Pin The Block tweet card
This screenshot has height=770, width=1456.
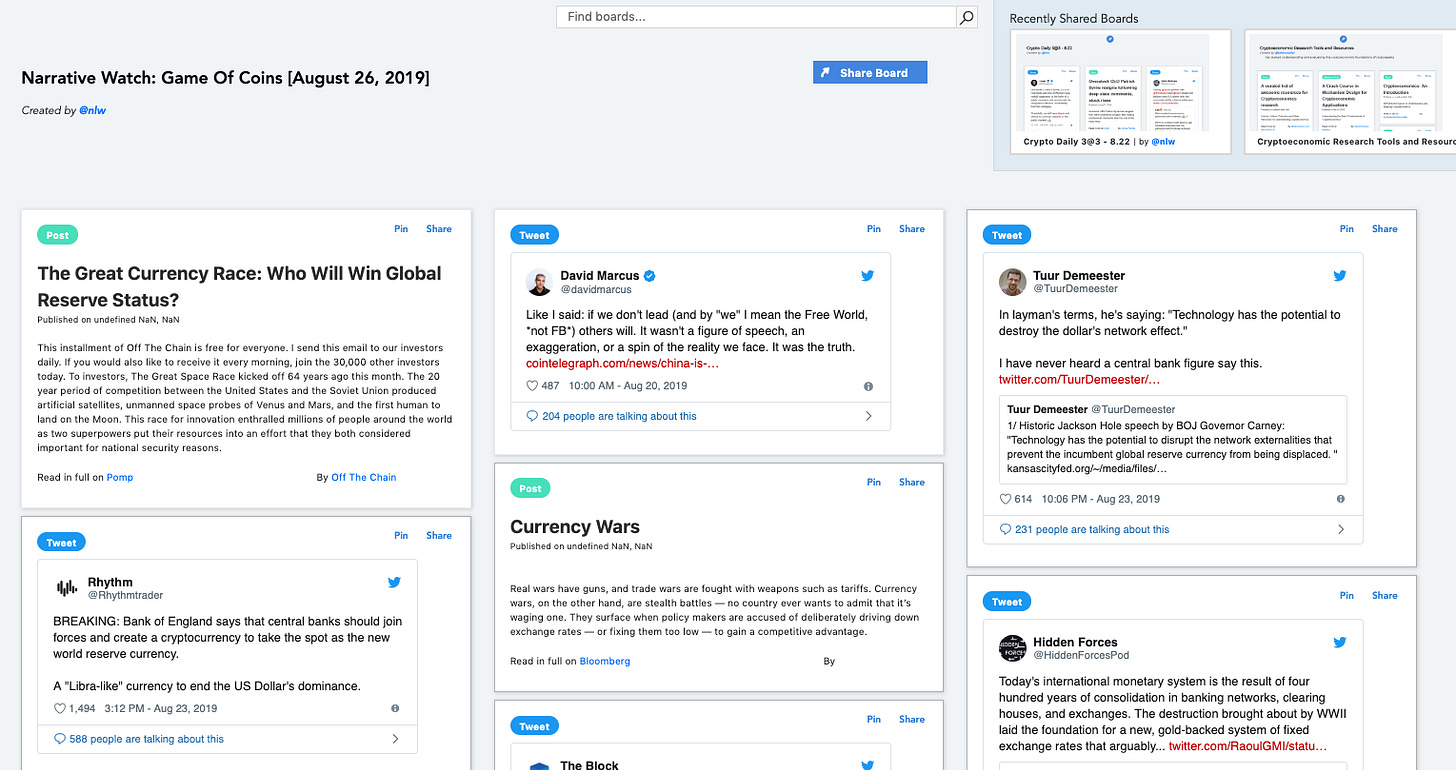(x=874, y=719)
